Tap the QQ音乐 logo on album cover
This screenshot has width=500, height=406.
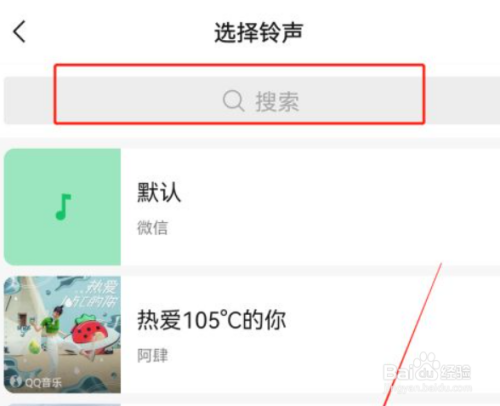[36, 382]
